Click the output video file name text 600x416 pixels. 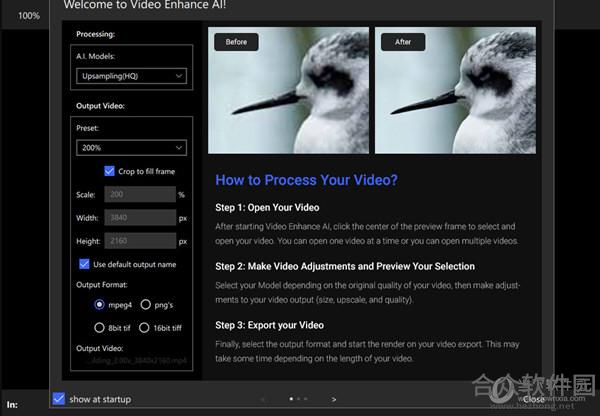pos(135,361)
